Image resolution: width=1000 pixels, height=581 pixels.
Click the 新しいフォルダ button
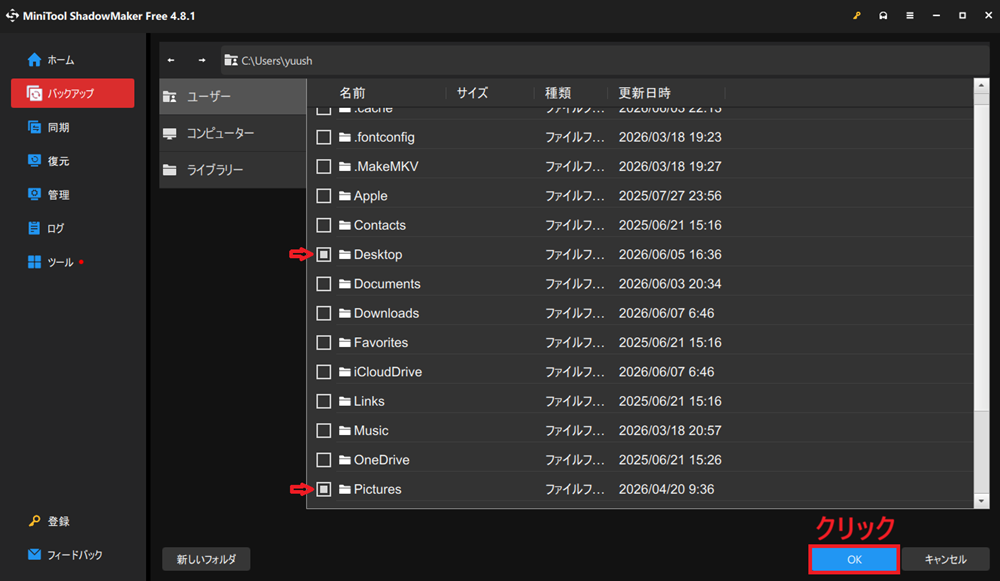click(206, 559)
